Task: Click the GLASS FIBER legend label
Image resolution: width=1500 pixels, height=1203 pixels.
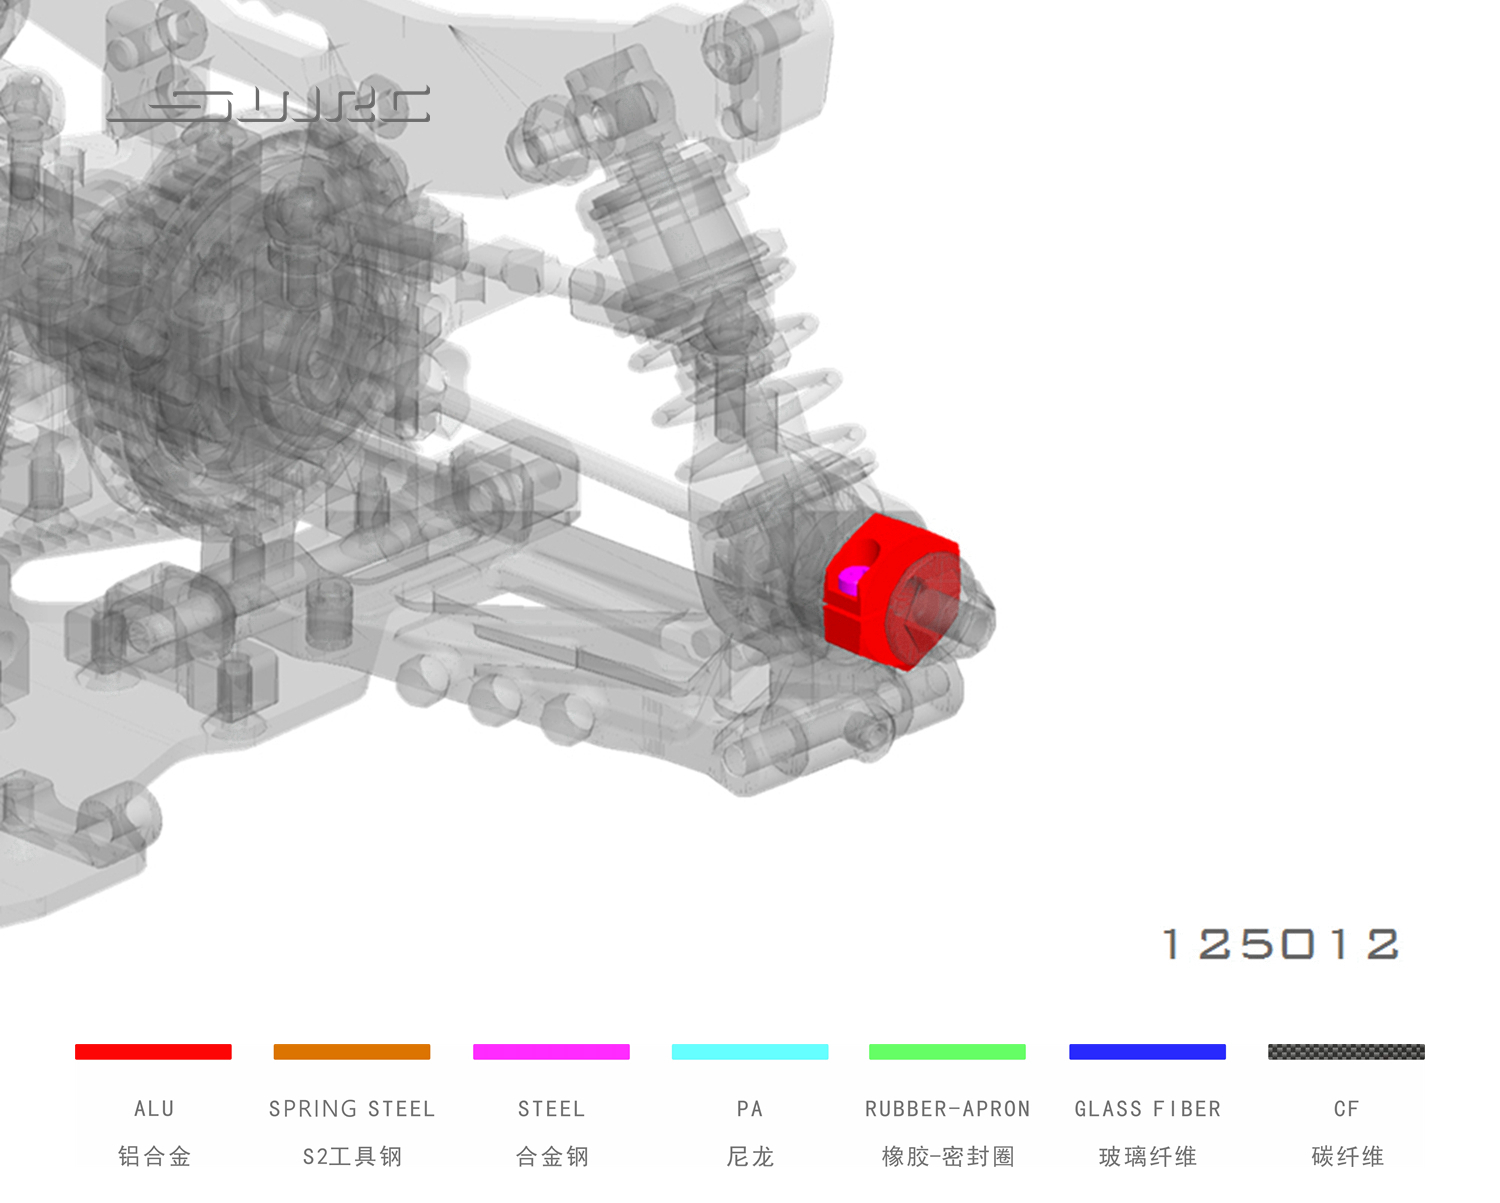Action: (1148, 1109)
